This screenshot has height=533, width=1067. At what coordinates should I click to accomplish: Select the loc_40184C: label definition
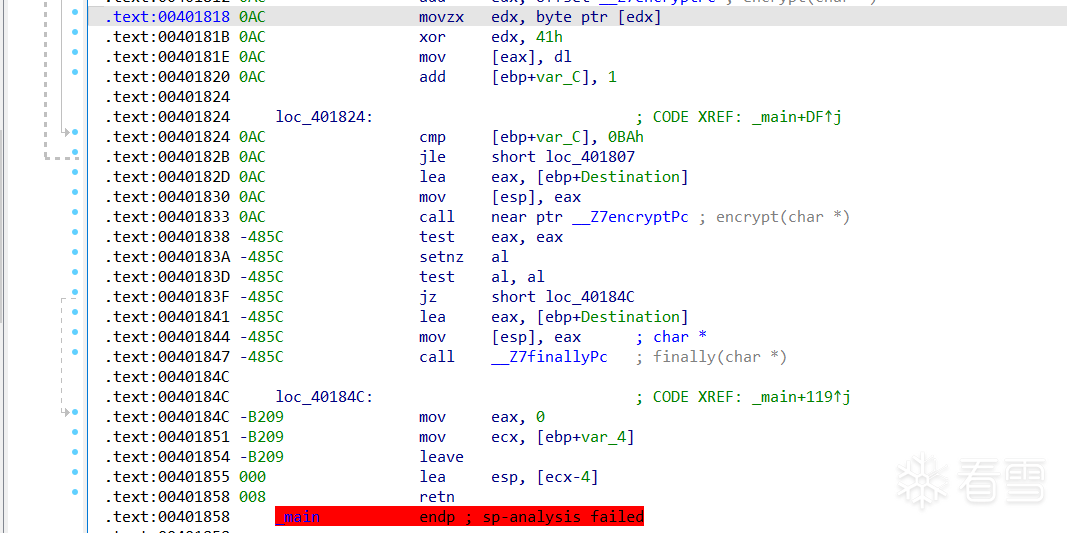(324, 397)
